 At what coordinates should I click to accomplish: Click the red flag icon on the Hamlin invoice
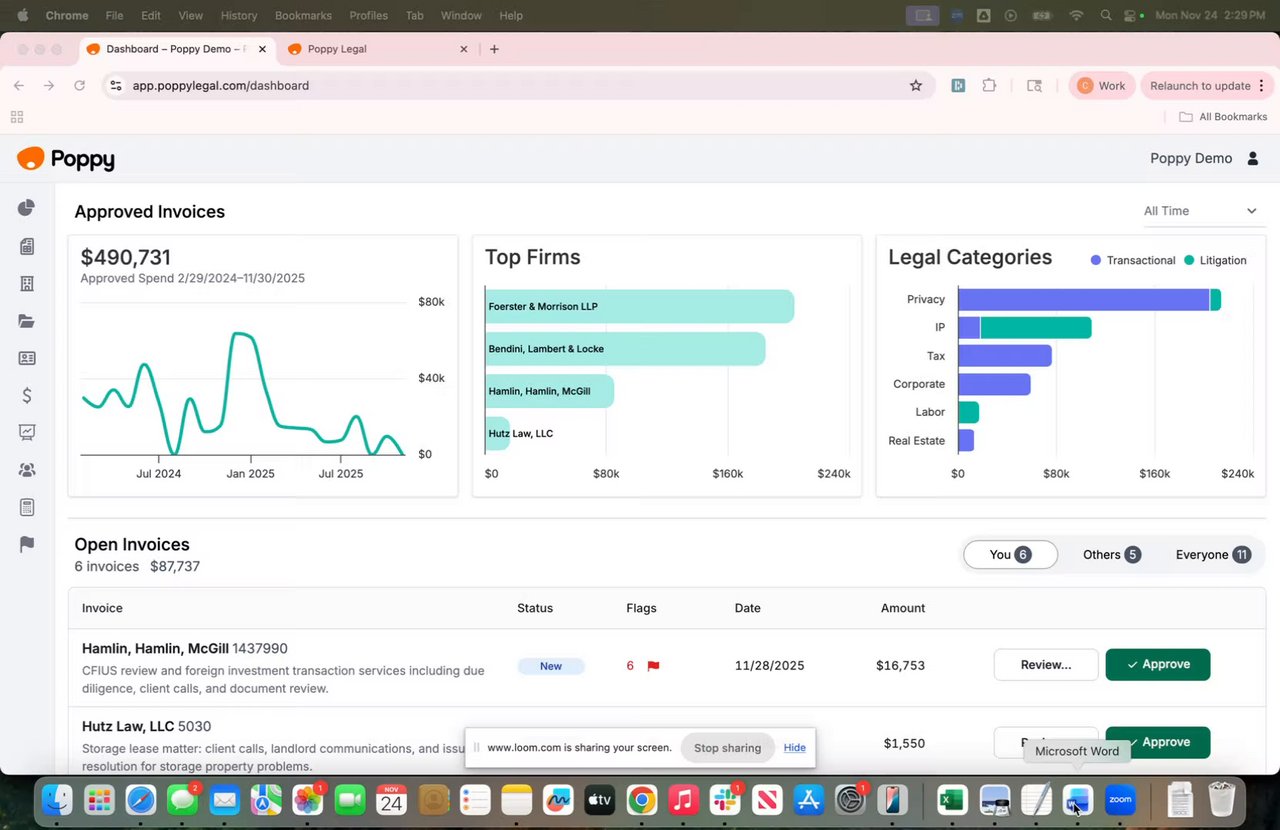pos(653,666)
